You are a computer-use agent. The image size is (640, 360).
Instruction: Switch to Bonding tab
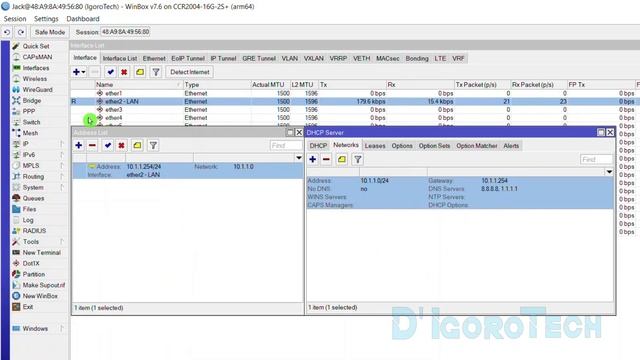click(417, 58)
